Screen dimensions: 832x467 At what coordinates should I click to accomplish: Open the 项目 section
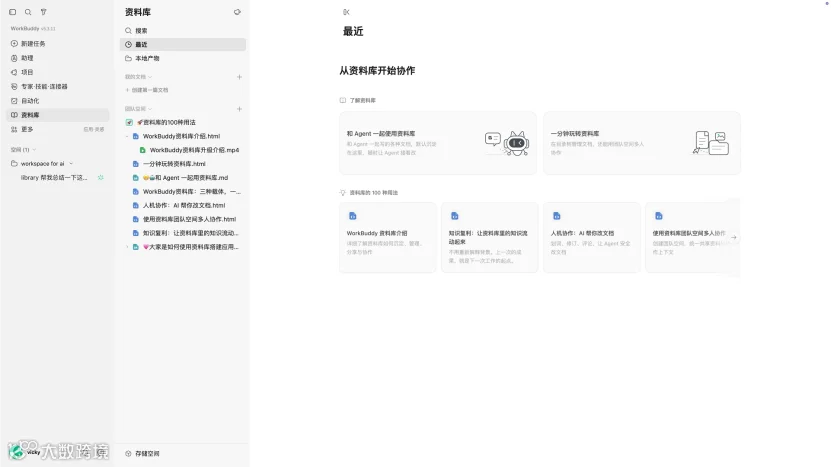coord(57,72)
